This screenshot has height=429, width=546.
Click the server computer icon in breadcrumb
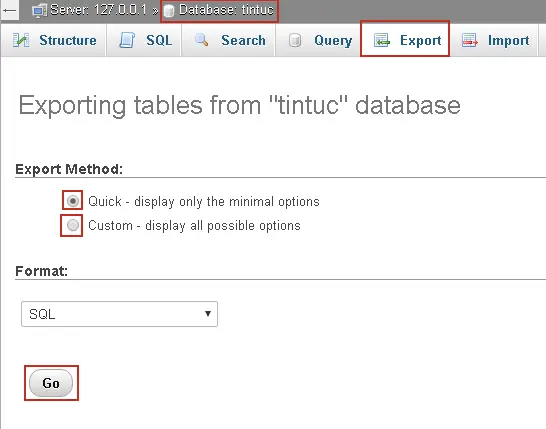pos(39,10)
